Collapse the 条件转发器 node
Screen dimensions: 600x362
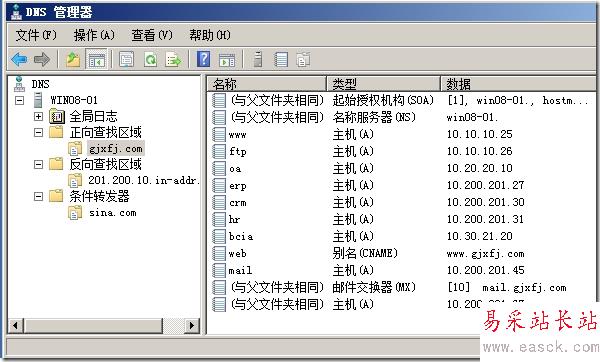tap(38, 197)
